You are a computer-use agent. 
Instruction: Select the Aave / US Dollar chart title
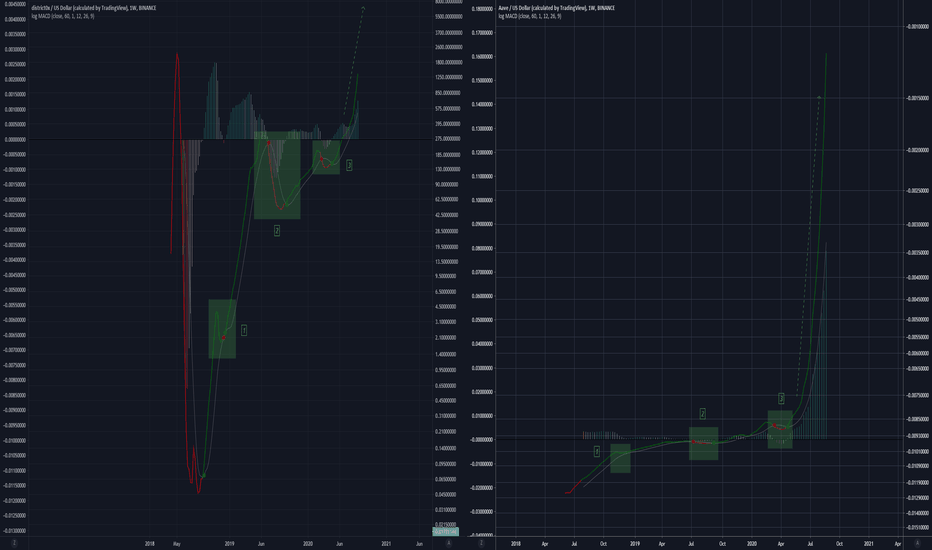click(x=556, y=8)
